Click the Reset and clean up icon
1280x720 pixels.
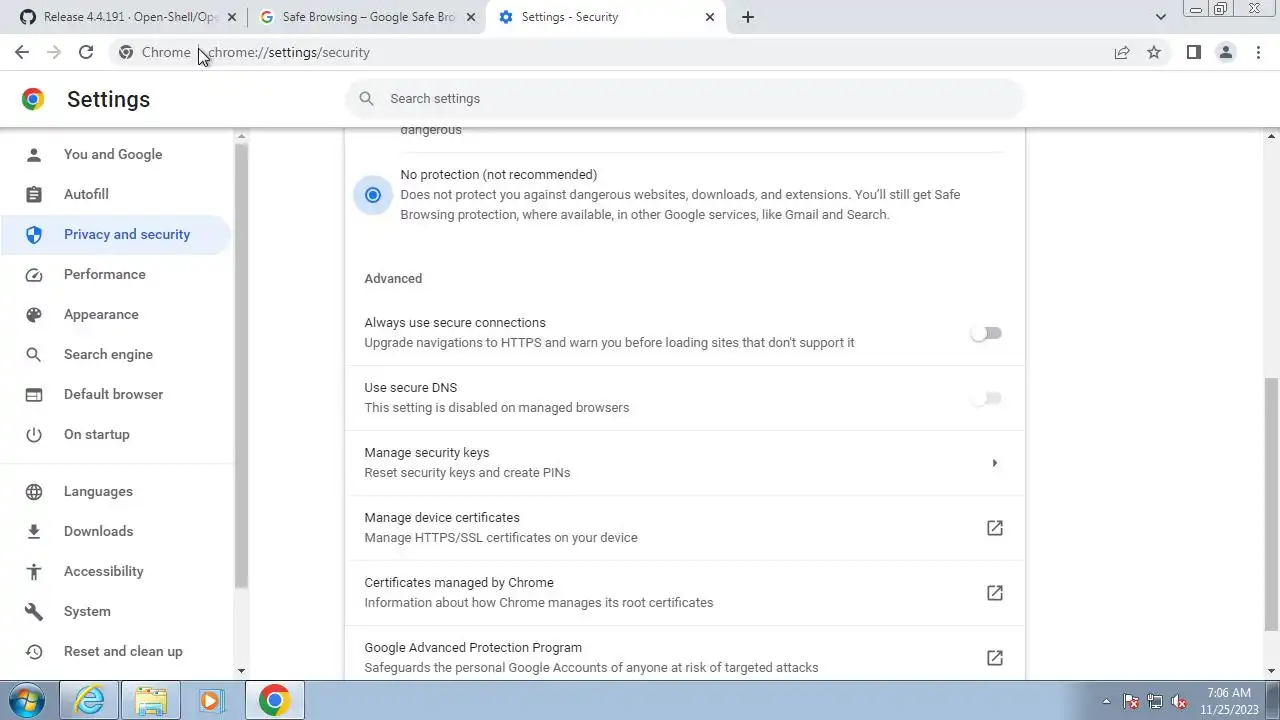[x=34, y=651]
